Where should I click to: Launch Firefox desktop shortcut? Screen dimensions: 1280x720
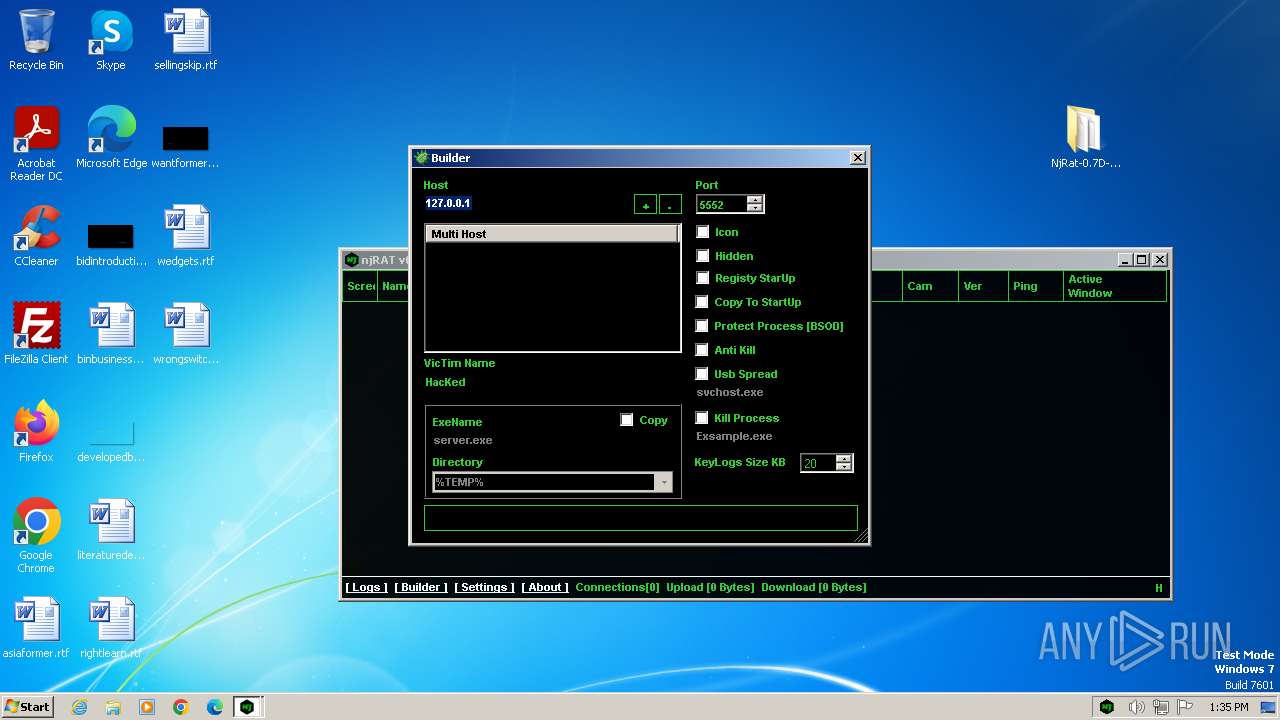[36, 432]
